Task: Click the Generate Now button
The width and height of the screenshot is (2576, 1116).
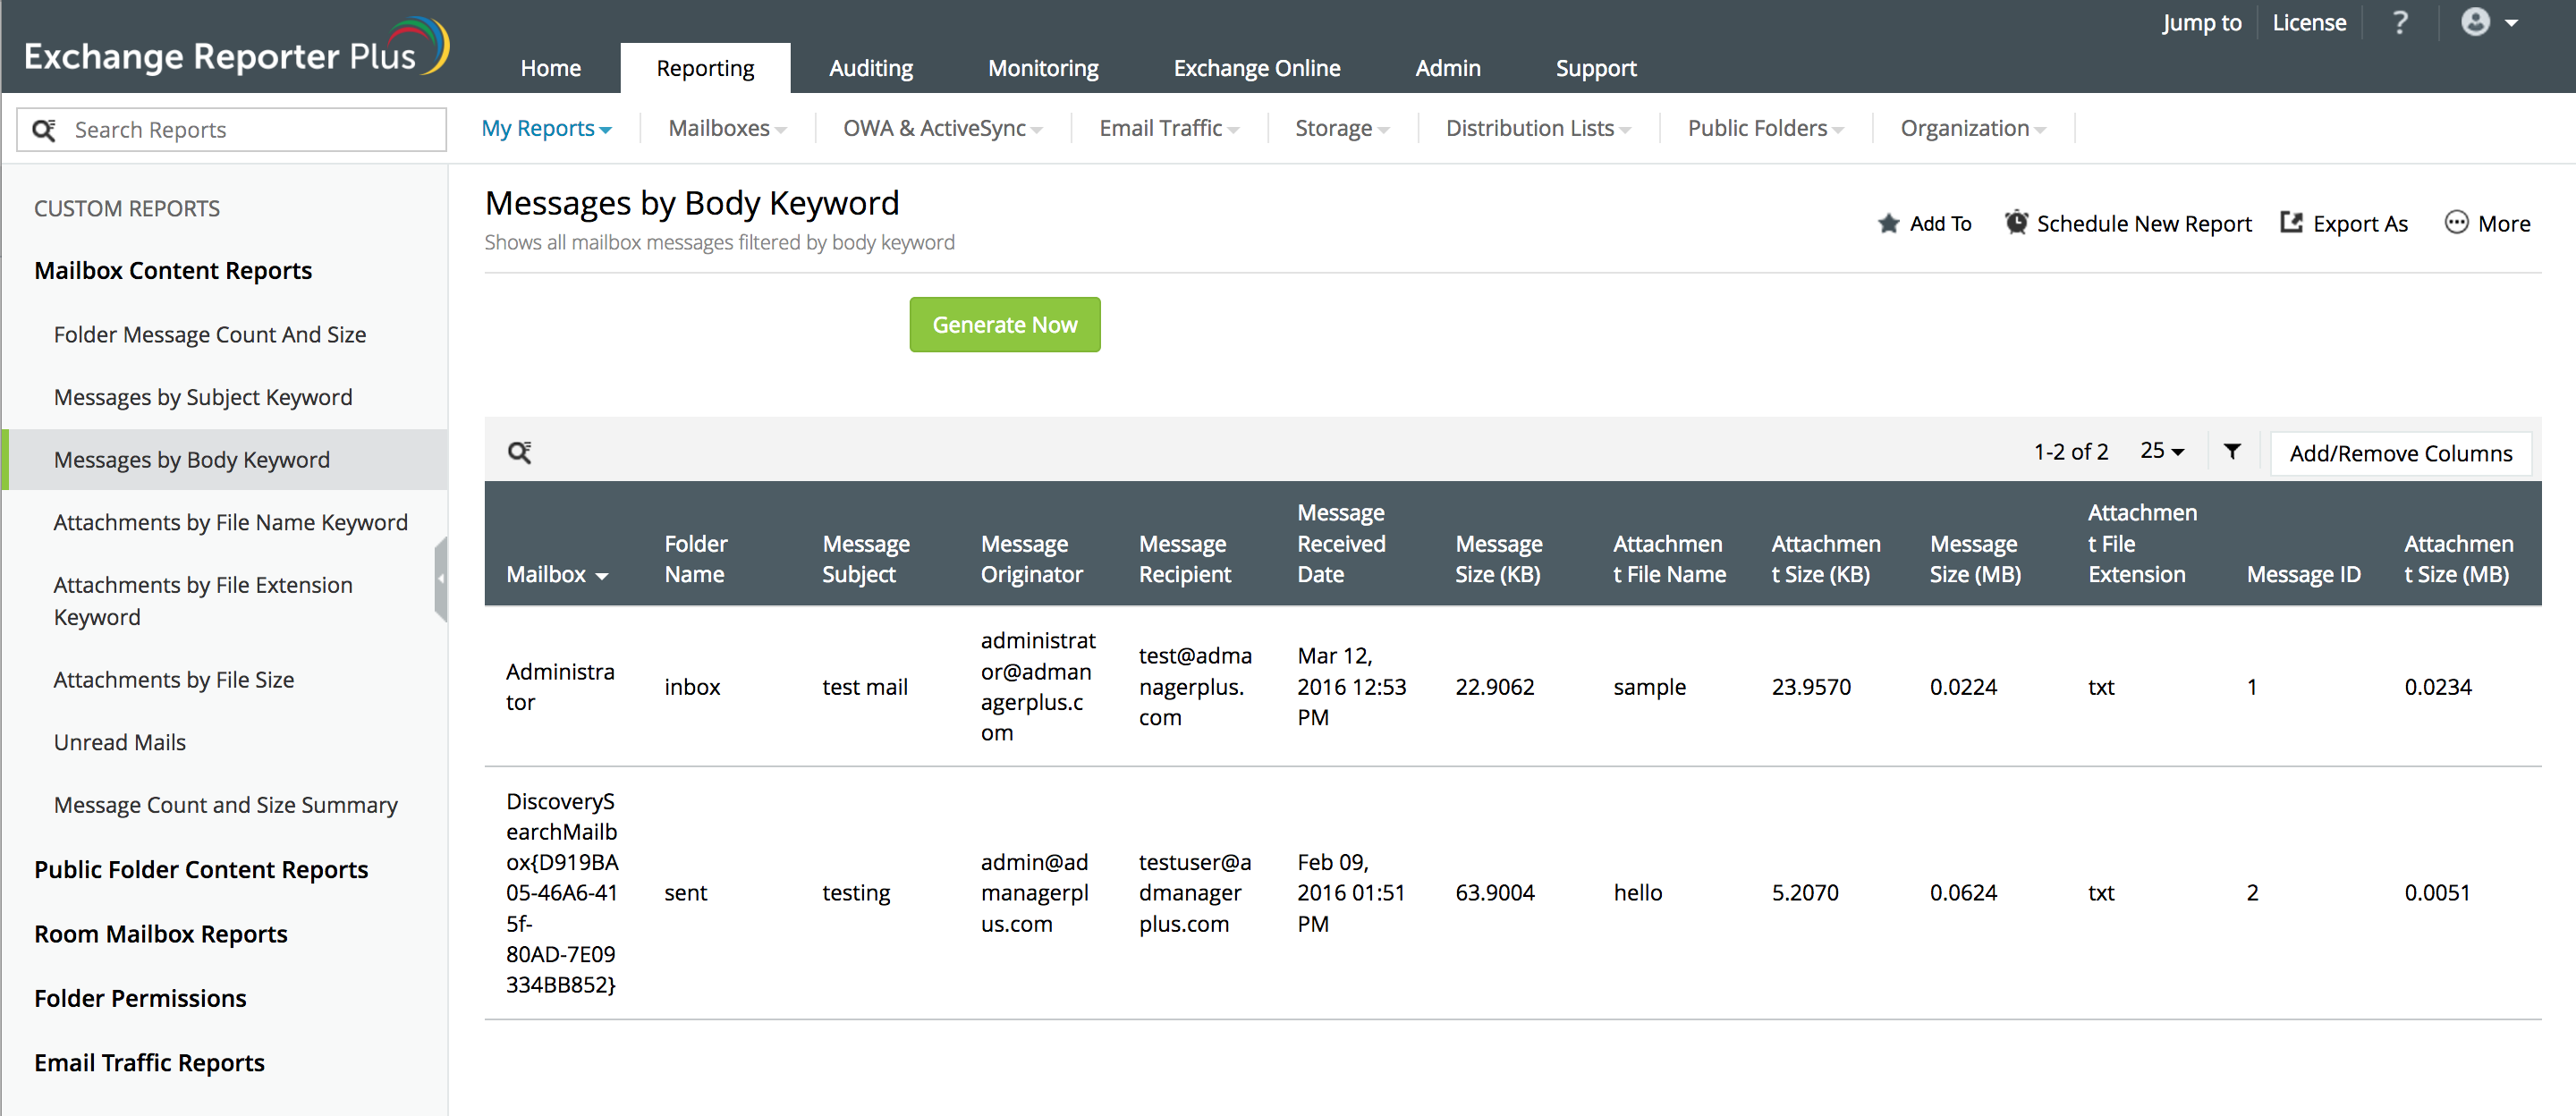Action: 1004,324
